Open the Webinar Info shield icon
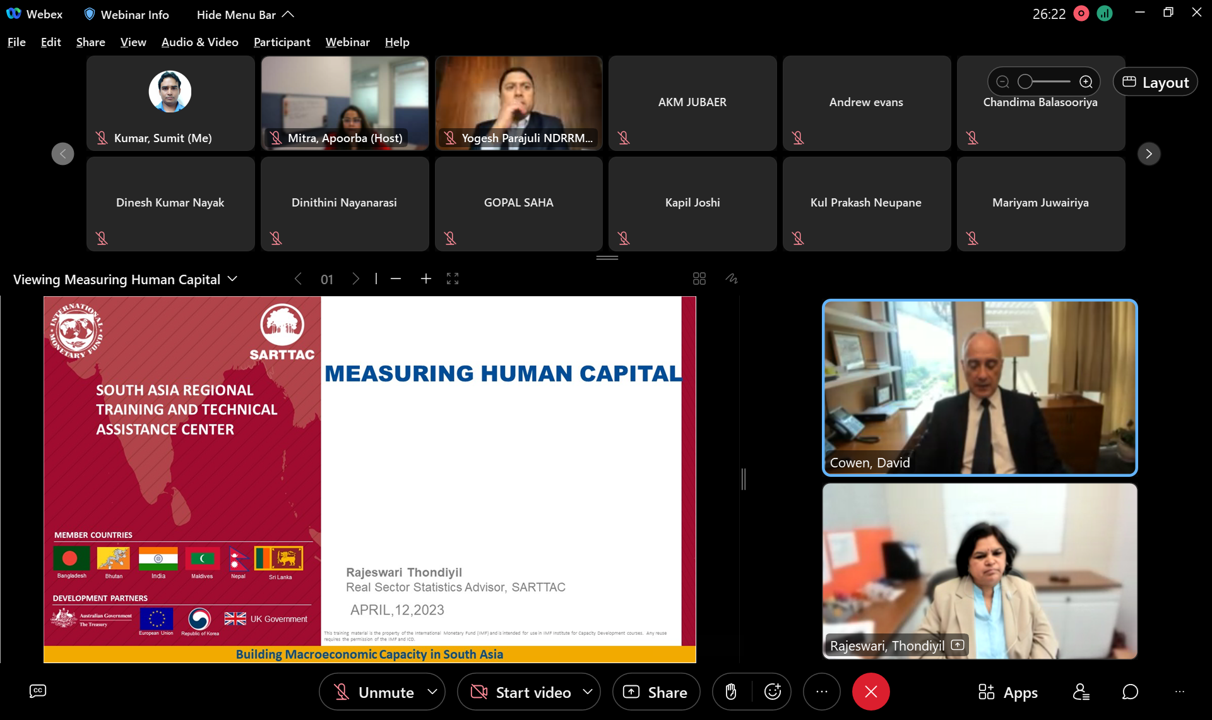 coord(89,14)
